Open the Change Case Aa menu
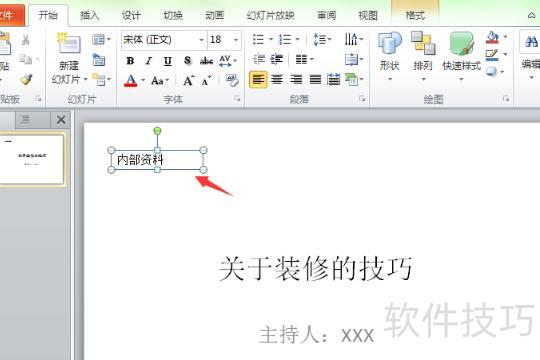 [157, 81]
